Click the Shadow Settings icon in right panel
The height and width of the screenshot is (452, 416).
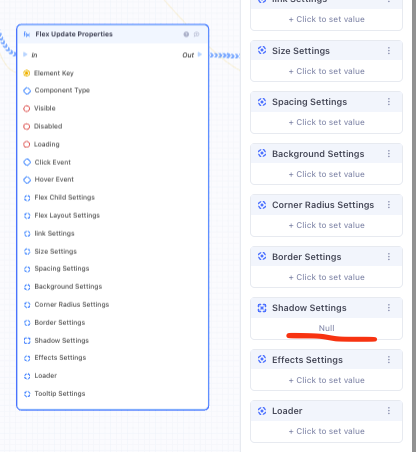pyautogui.click(x=262, y=308)
